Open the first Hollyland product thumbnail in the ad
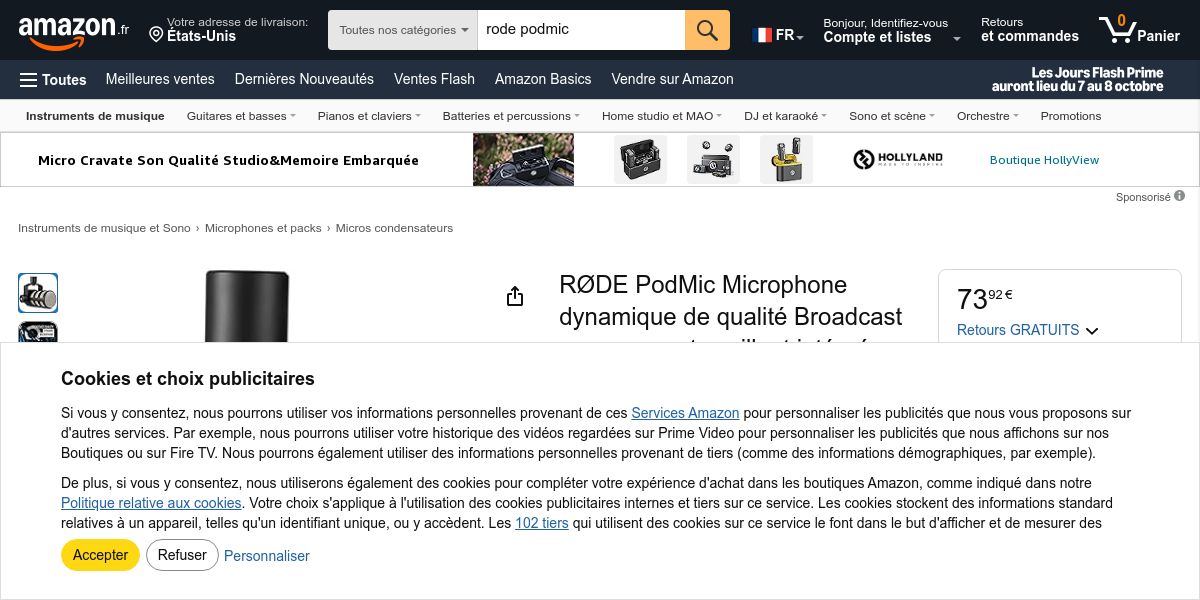This screenshot has height=600, width=1200. (x=640, y=159)
